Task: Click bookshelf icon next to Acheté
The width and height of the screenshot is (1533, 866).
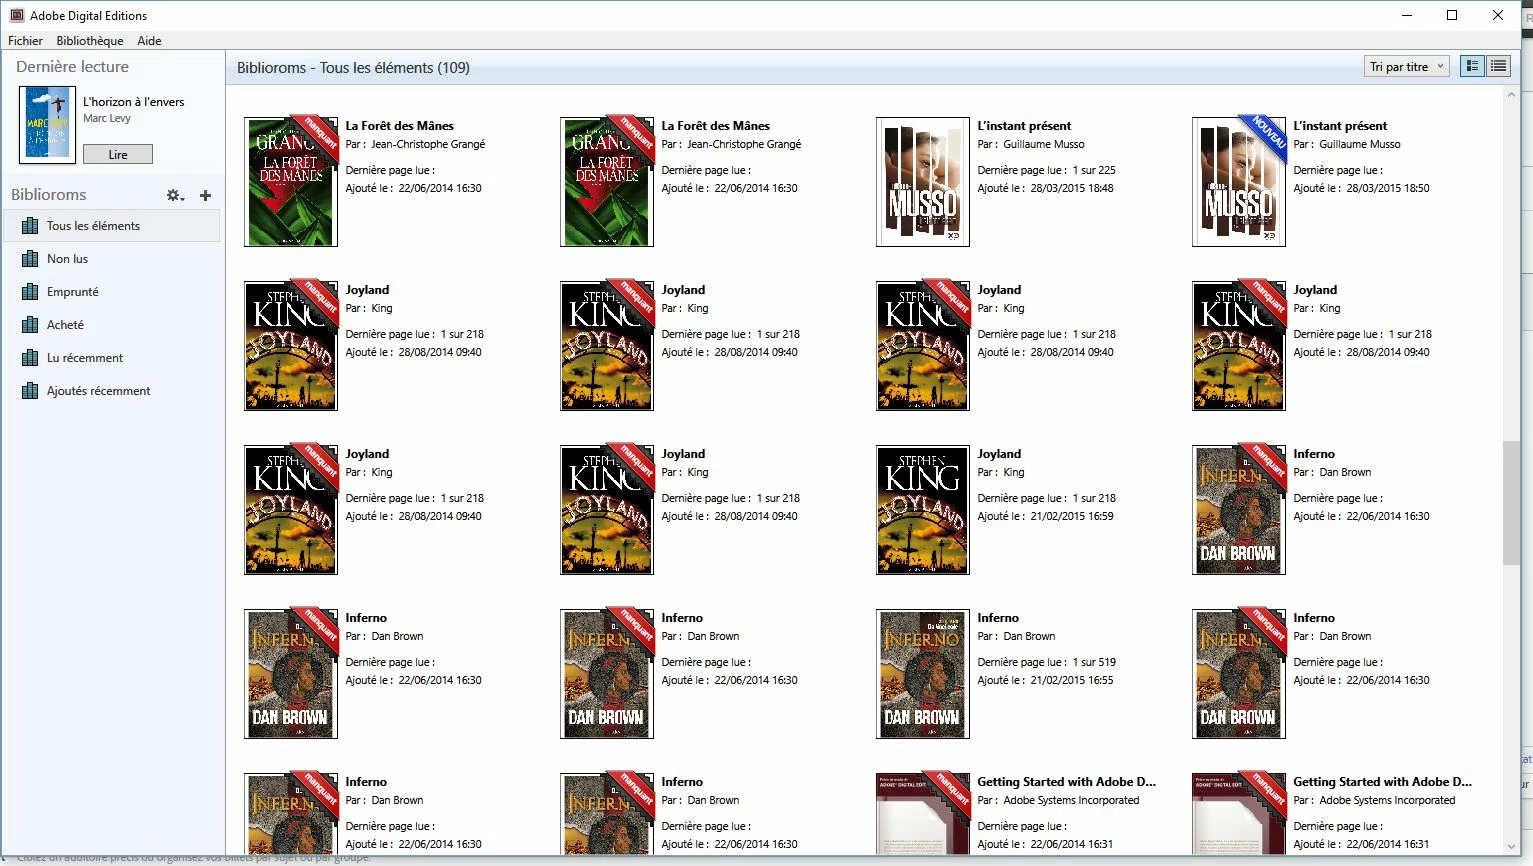Action: 30,325
